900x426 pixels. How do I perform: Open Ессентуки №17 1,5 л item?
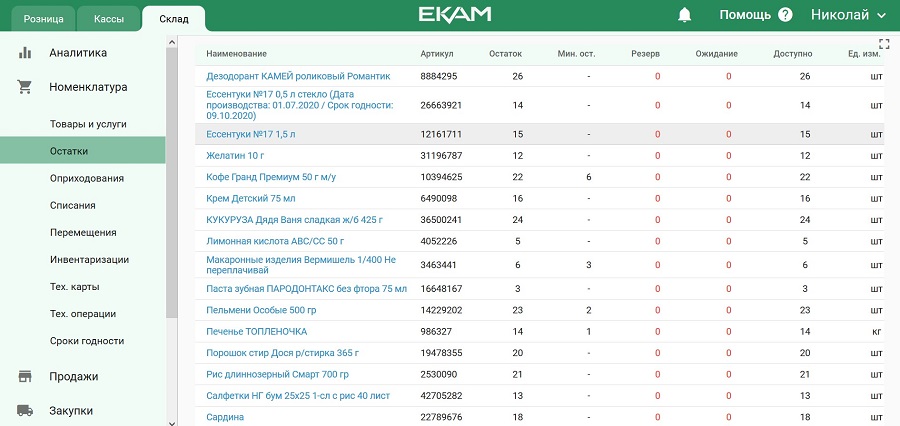coord(251,134)
